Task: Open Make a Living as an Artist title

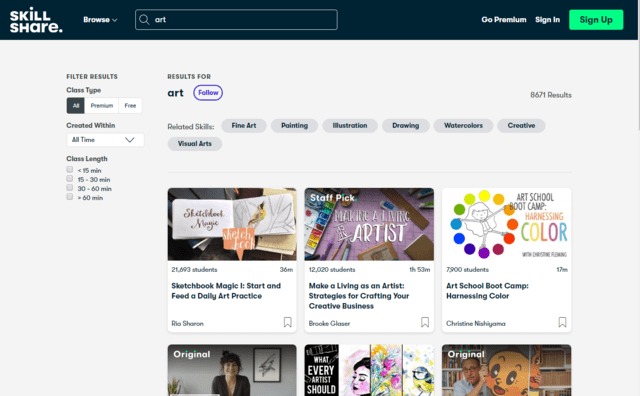Action: pos(359,296)
